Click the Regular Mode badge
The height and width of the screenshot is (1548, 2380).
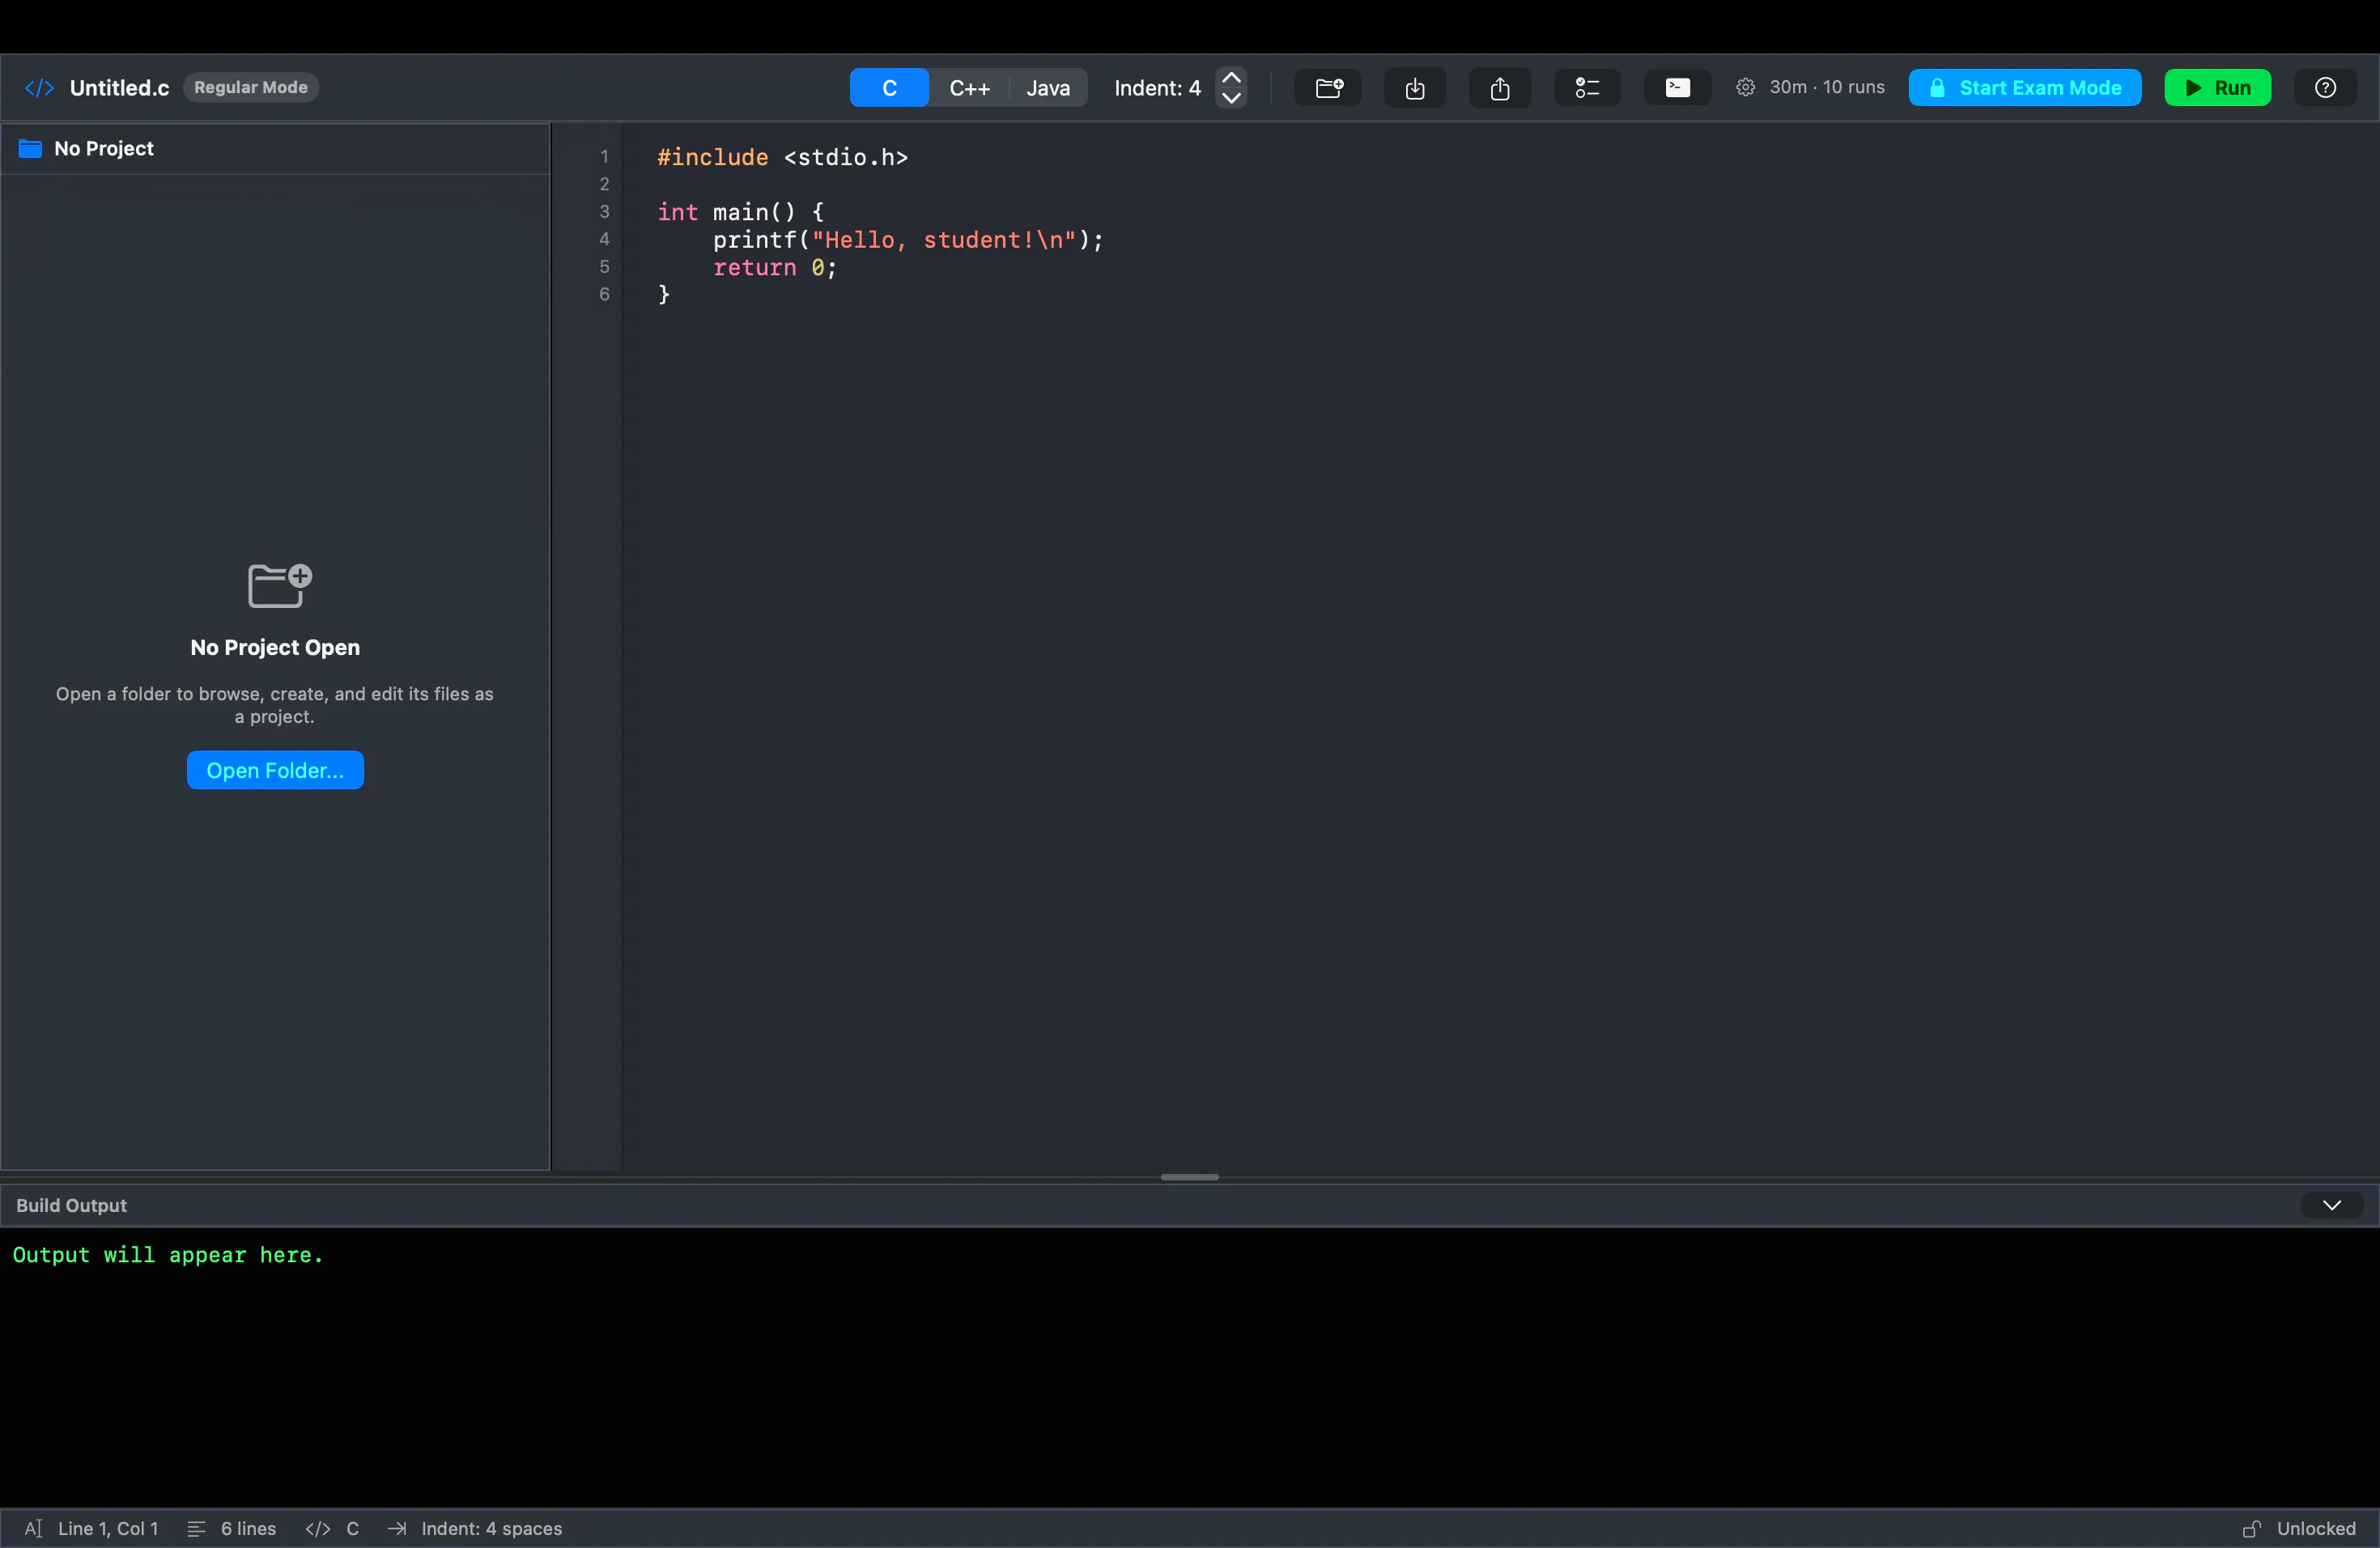tap(250, 88)
